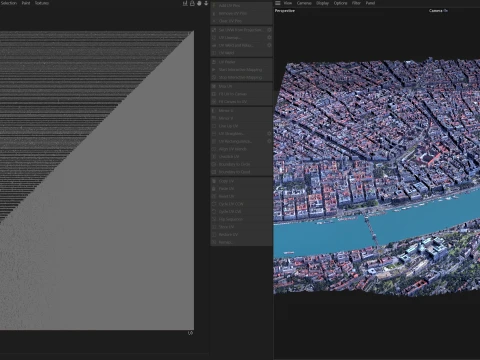Click the Mirror V icon
This screenshot has height=360, width=480.
214,118
